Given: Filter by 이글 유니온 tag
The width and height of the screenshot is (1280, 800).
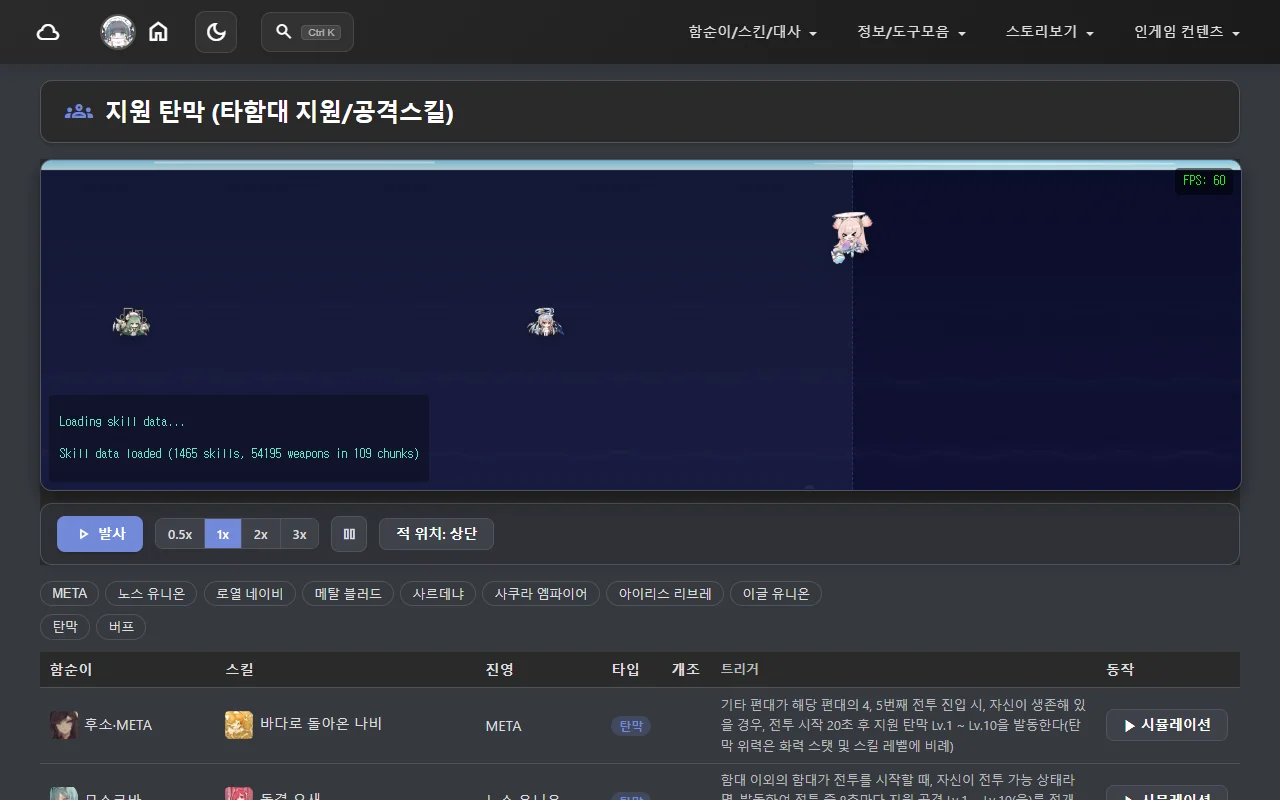Looking at the screenshot, I should click(776, 594).
